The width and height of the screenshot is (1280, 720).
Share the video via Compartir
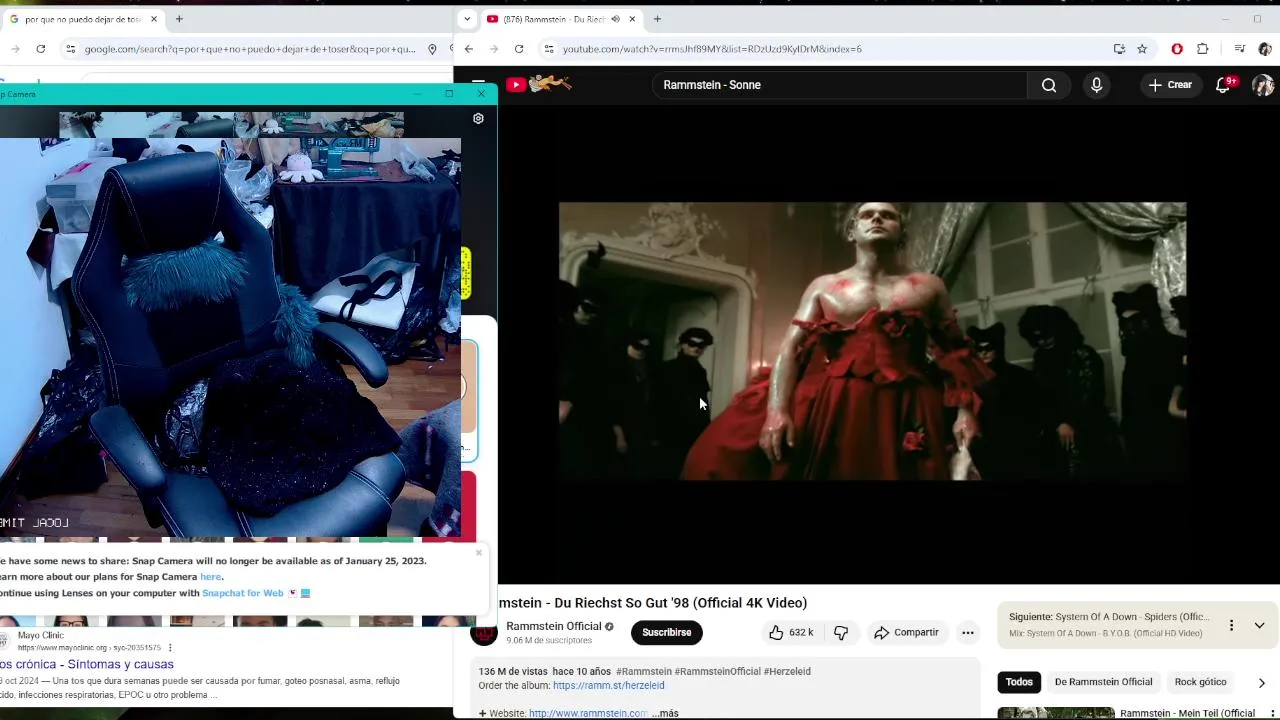906,632
